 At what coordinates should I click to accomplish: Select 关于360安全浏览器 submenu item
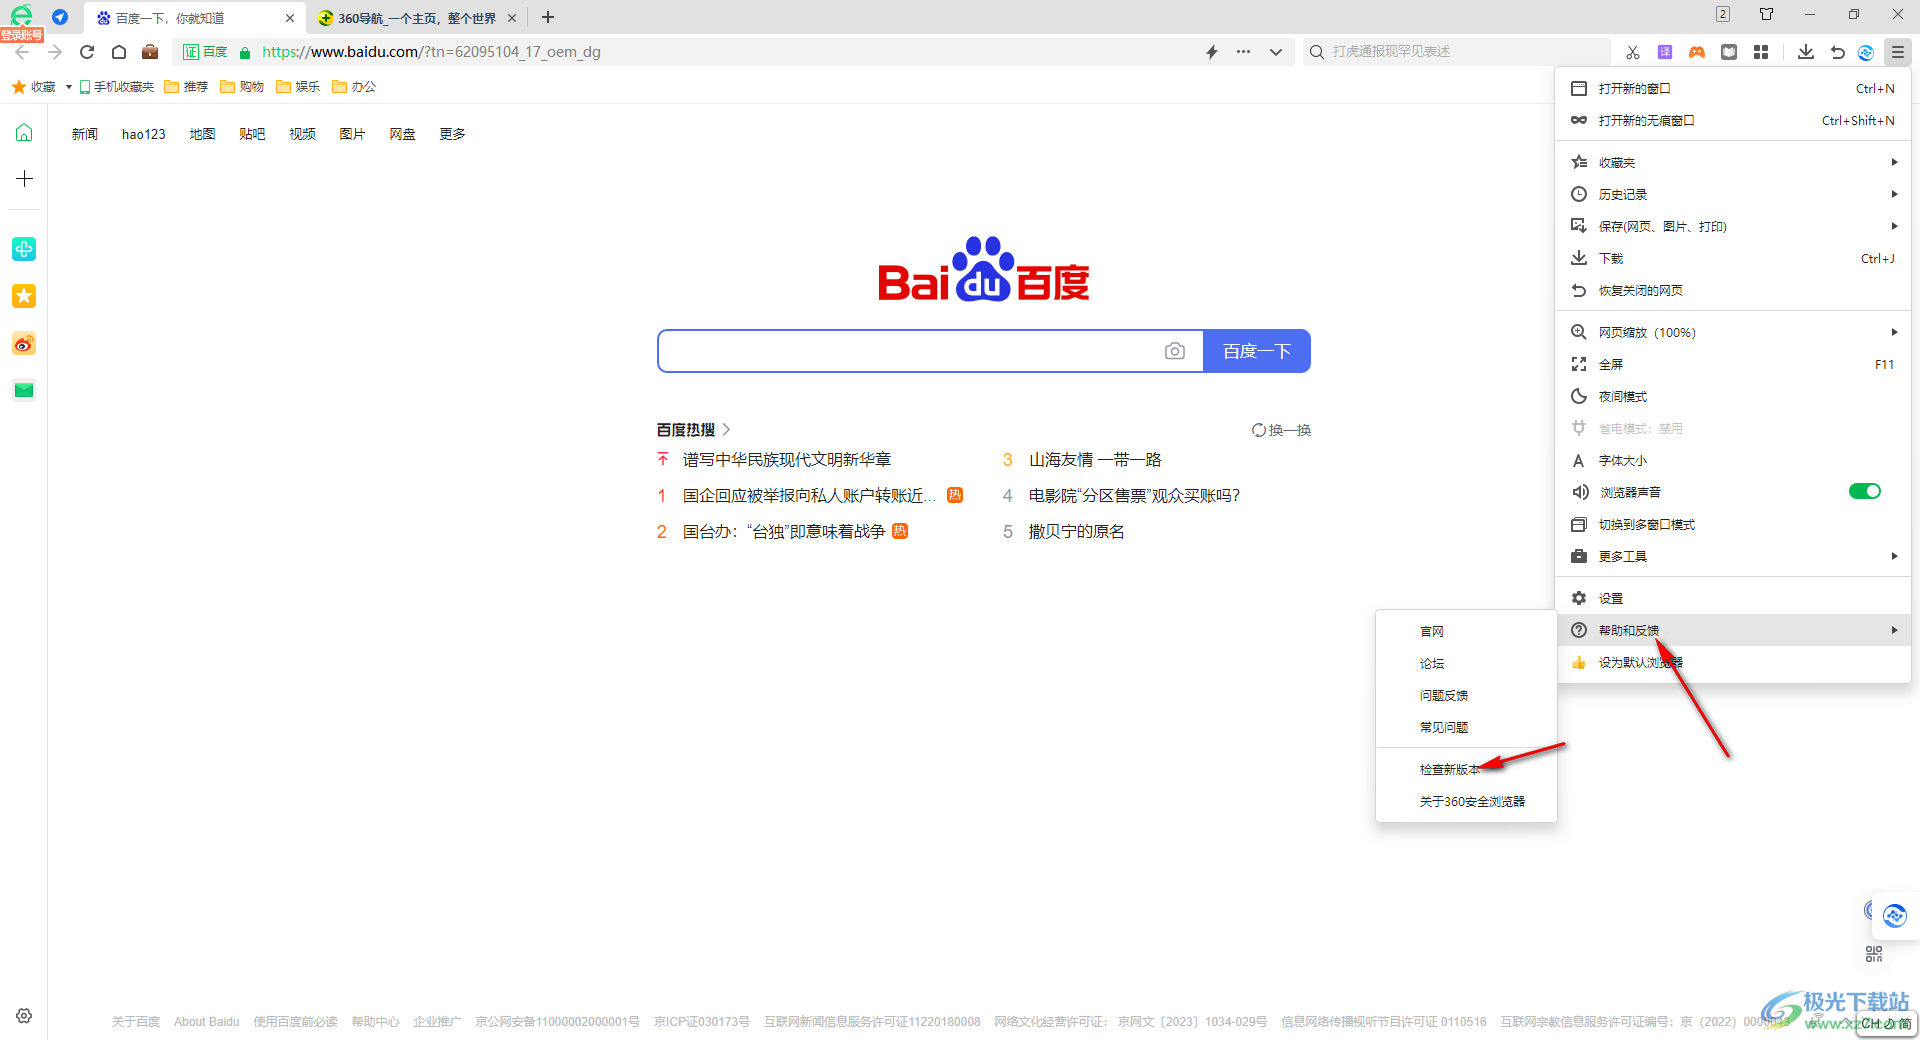coord(1466,801)
